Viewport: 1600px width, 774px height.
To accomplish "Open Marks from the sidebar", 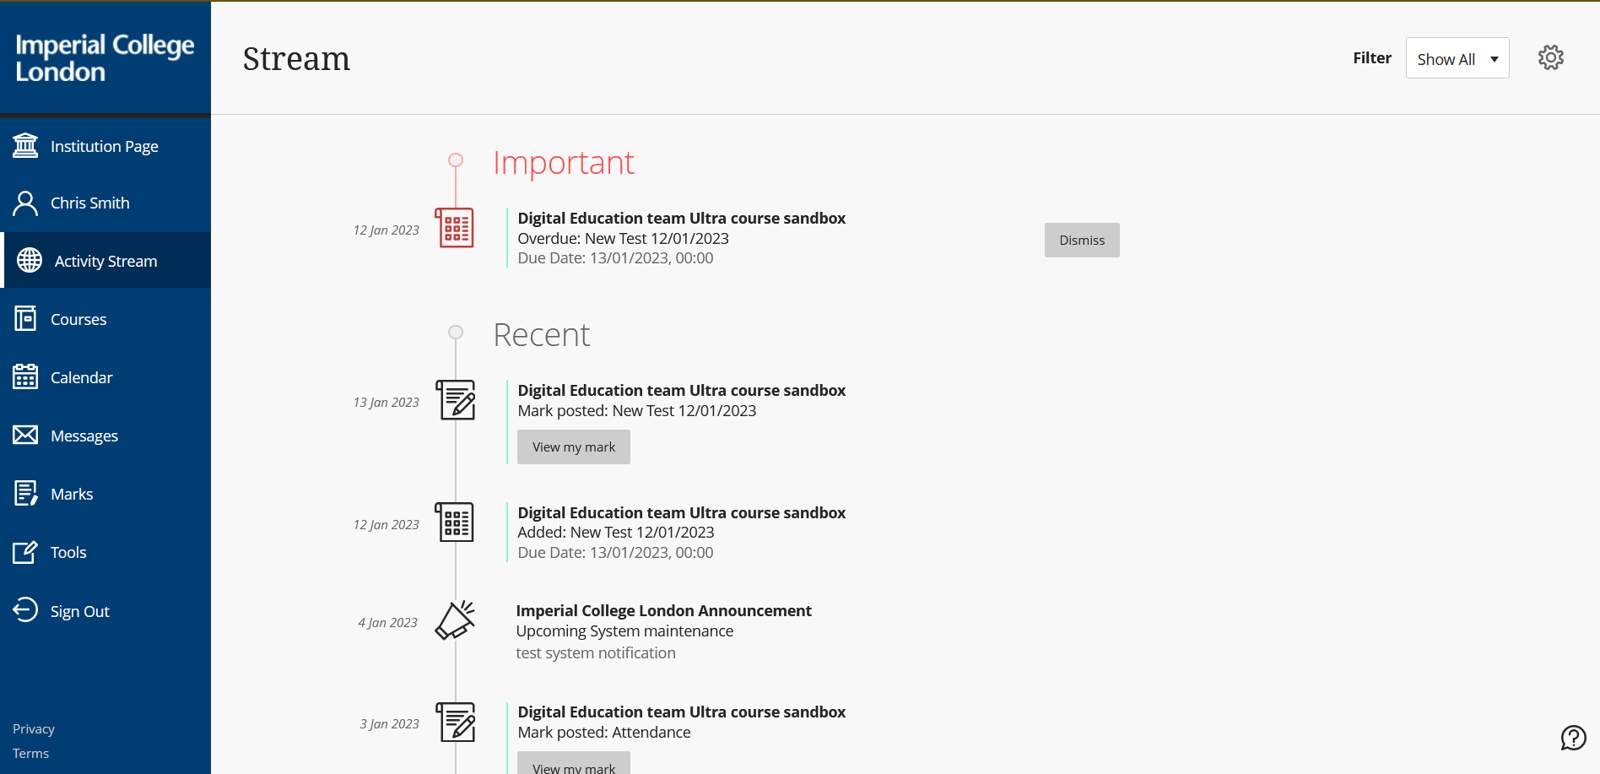I will [71, 494].
